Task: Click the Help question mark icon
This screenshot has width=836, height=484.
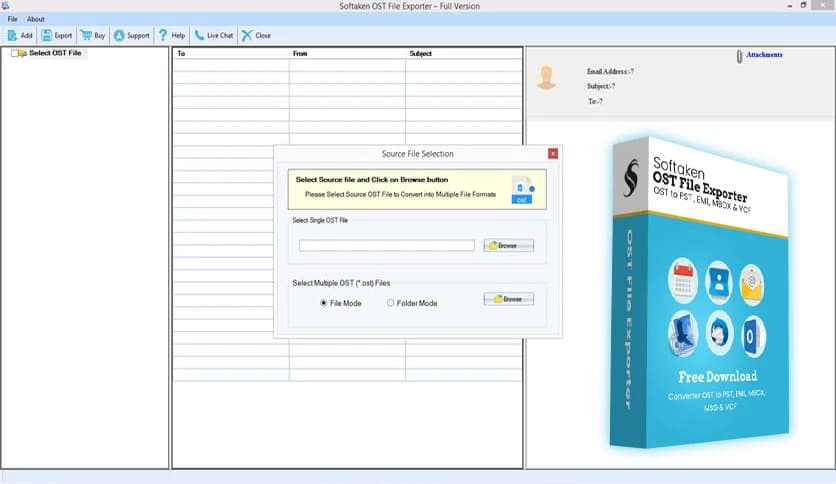Action: coord(163,35)
